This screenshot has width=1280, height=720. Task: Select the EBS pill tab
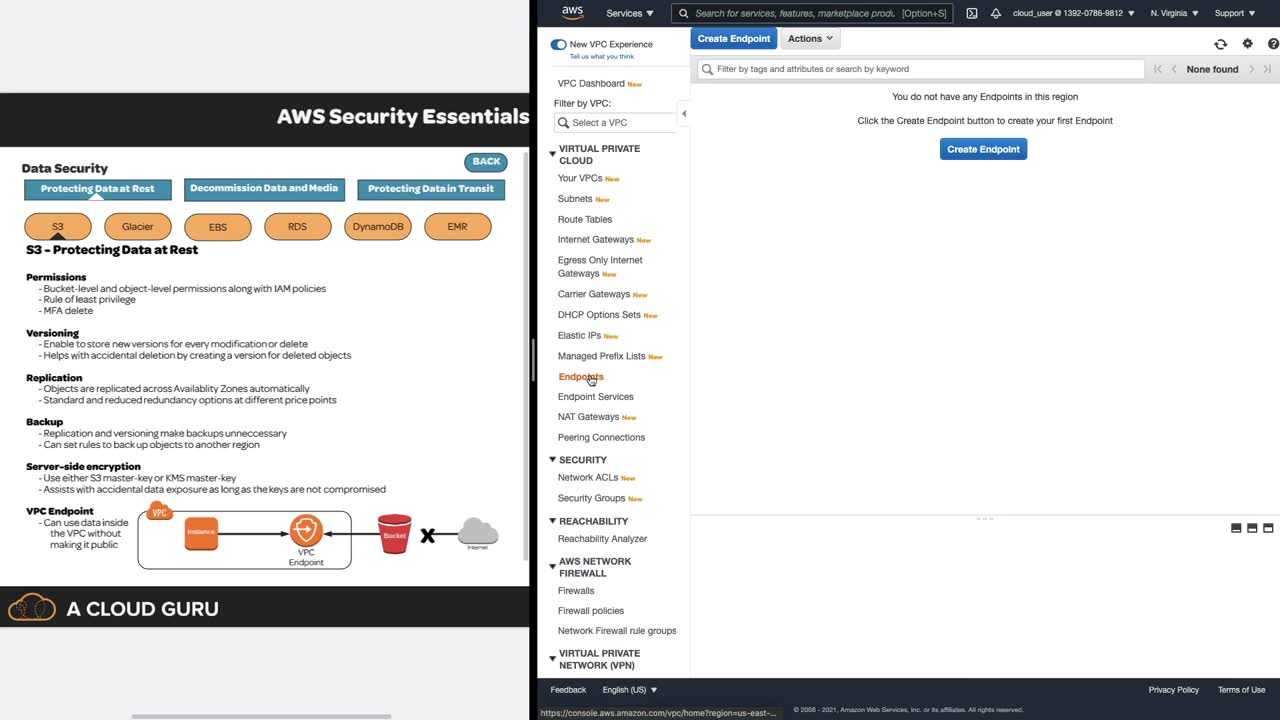[x=218, y=227]
